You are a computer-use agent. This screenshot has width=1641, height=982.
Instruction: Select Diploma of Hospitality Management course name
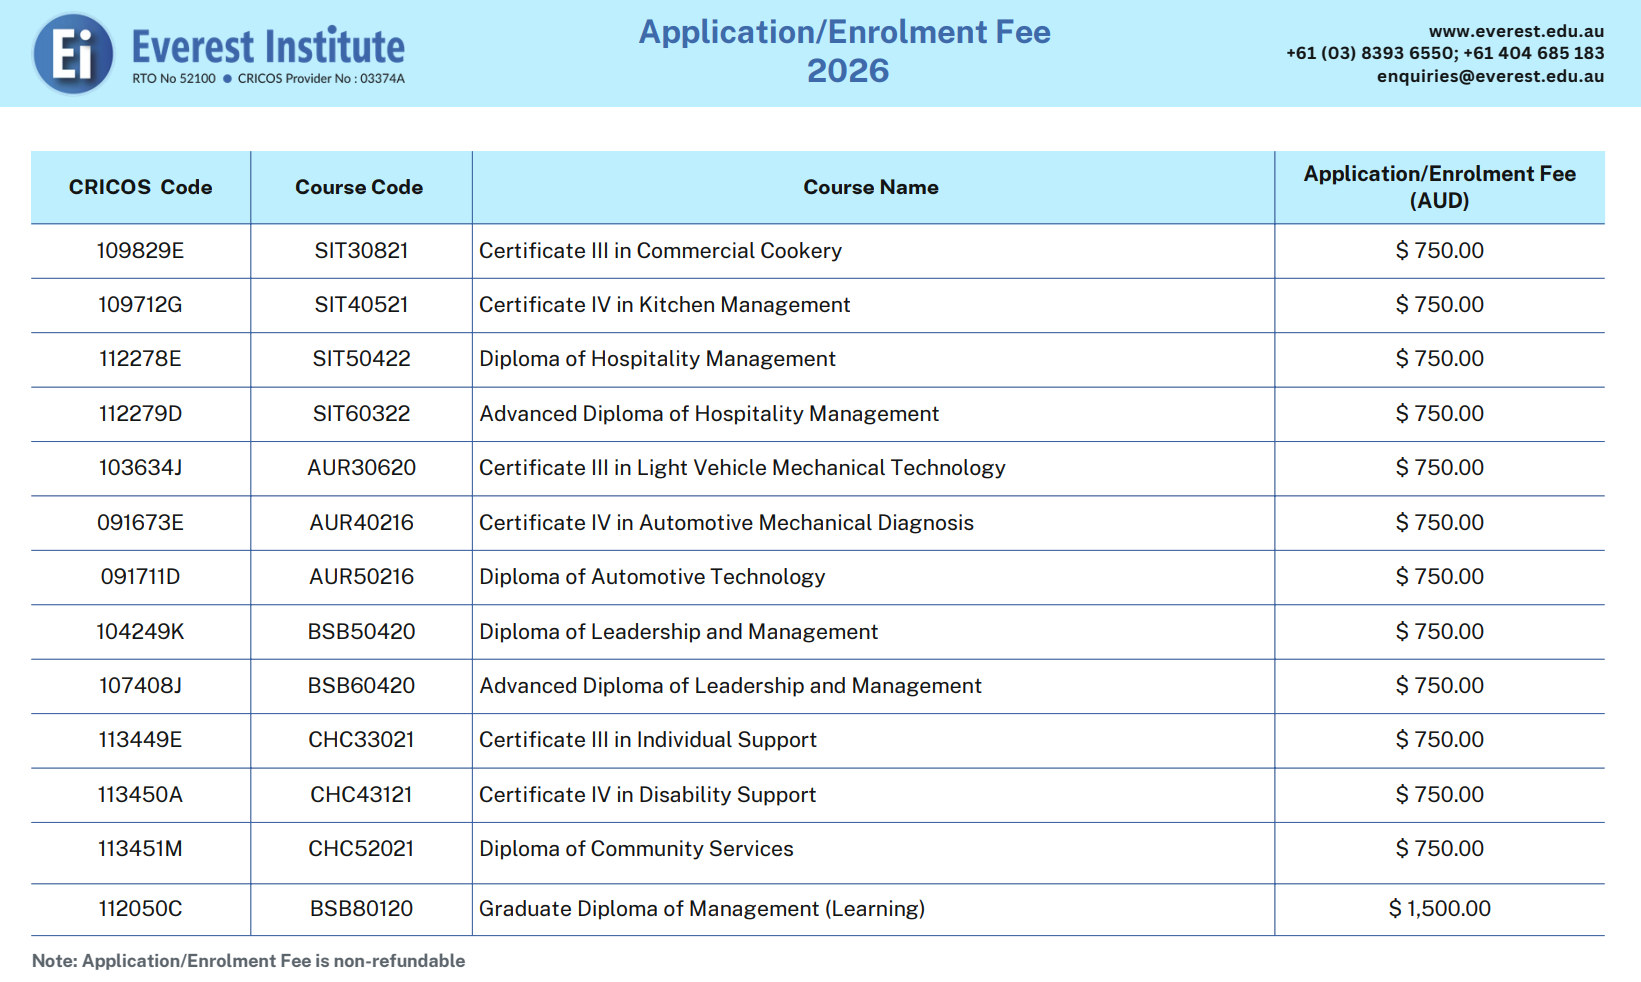tap(657, 359)
